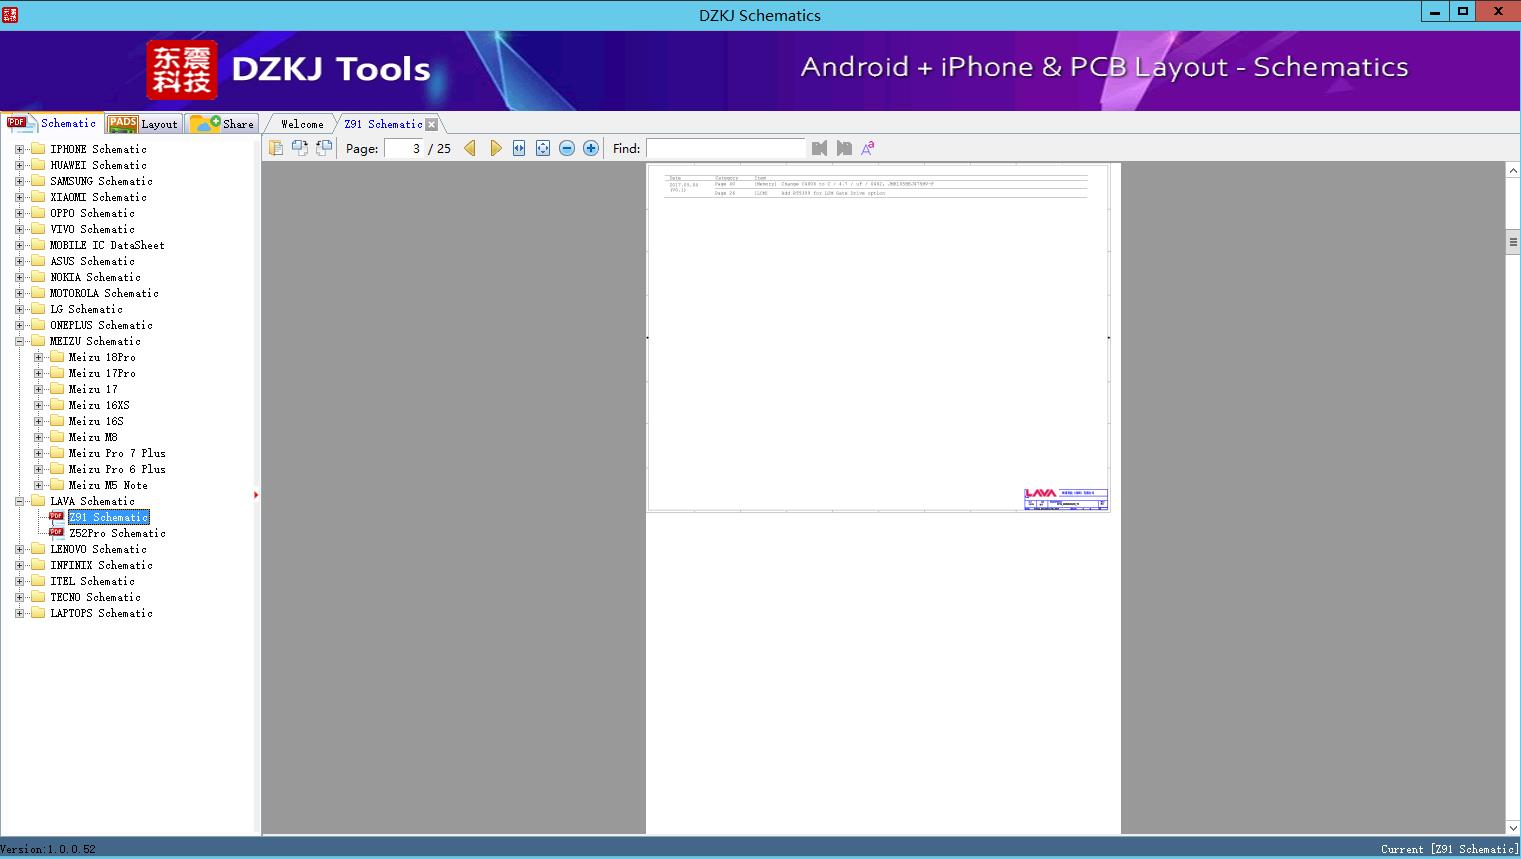Expand the LAPTOPS Schematic folder
Screen dimensions: 1521x859
[19, 613]
